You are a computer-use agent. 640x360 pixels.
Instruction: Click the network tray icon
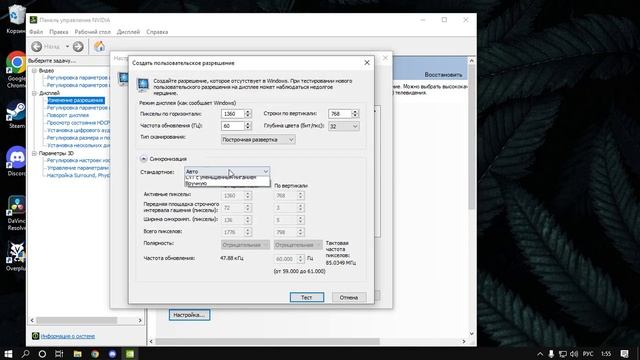click(x=562, y=354)
